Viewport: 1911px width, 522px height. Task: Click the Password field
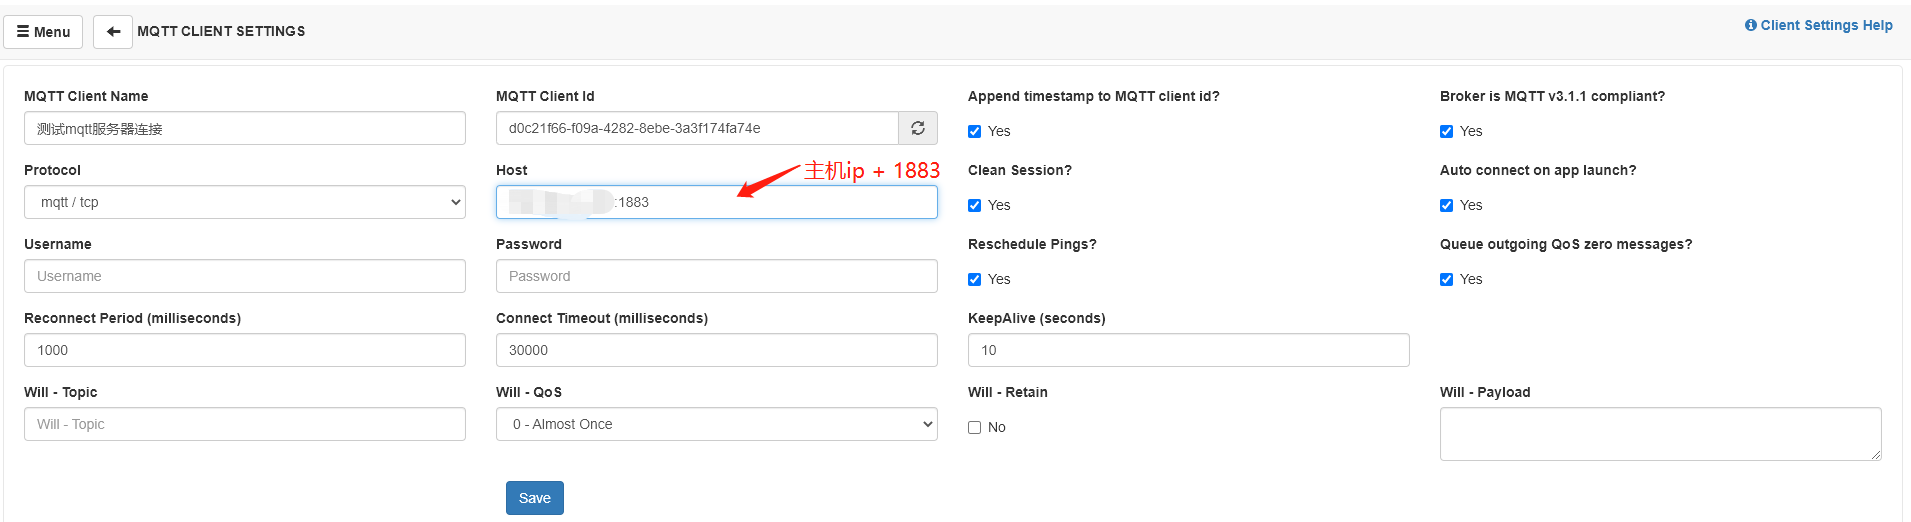(x=717, y=276)
